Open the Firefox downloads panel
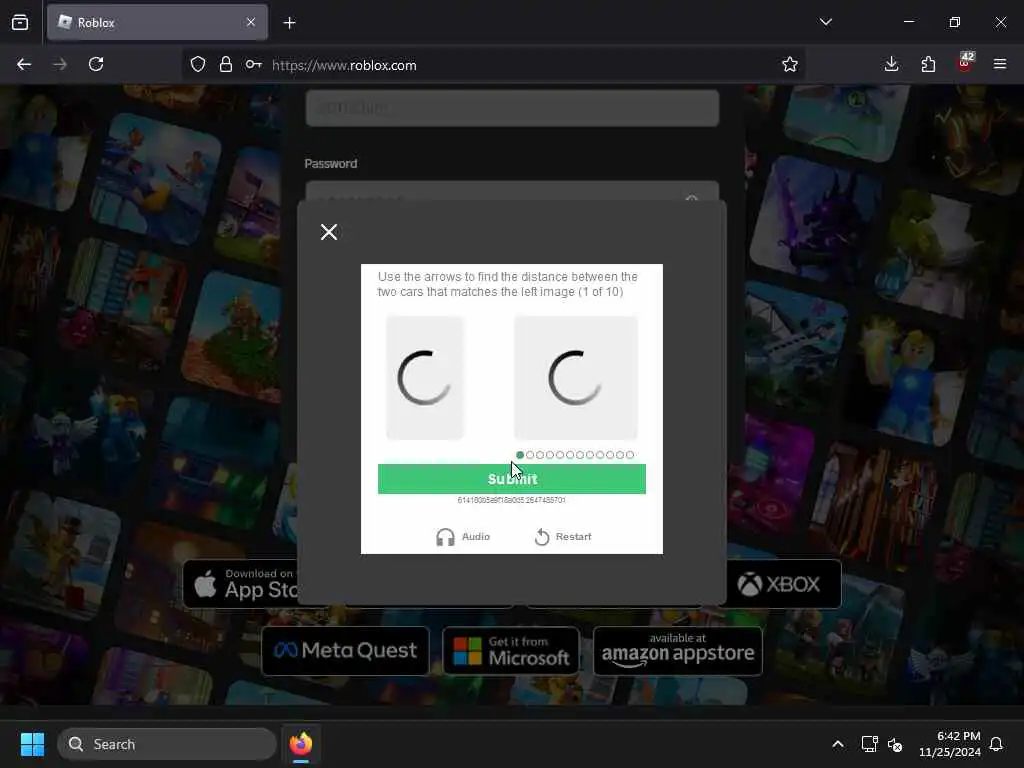The image size is (1024, 768). 891,64
